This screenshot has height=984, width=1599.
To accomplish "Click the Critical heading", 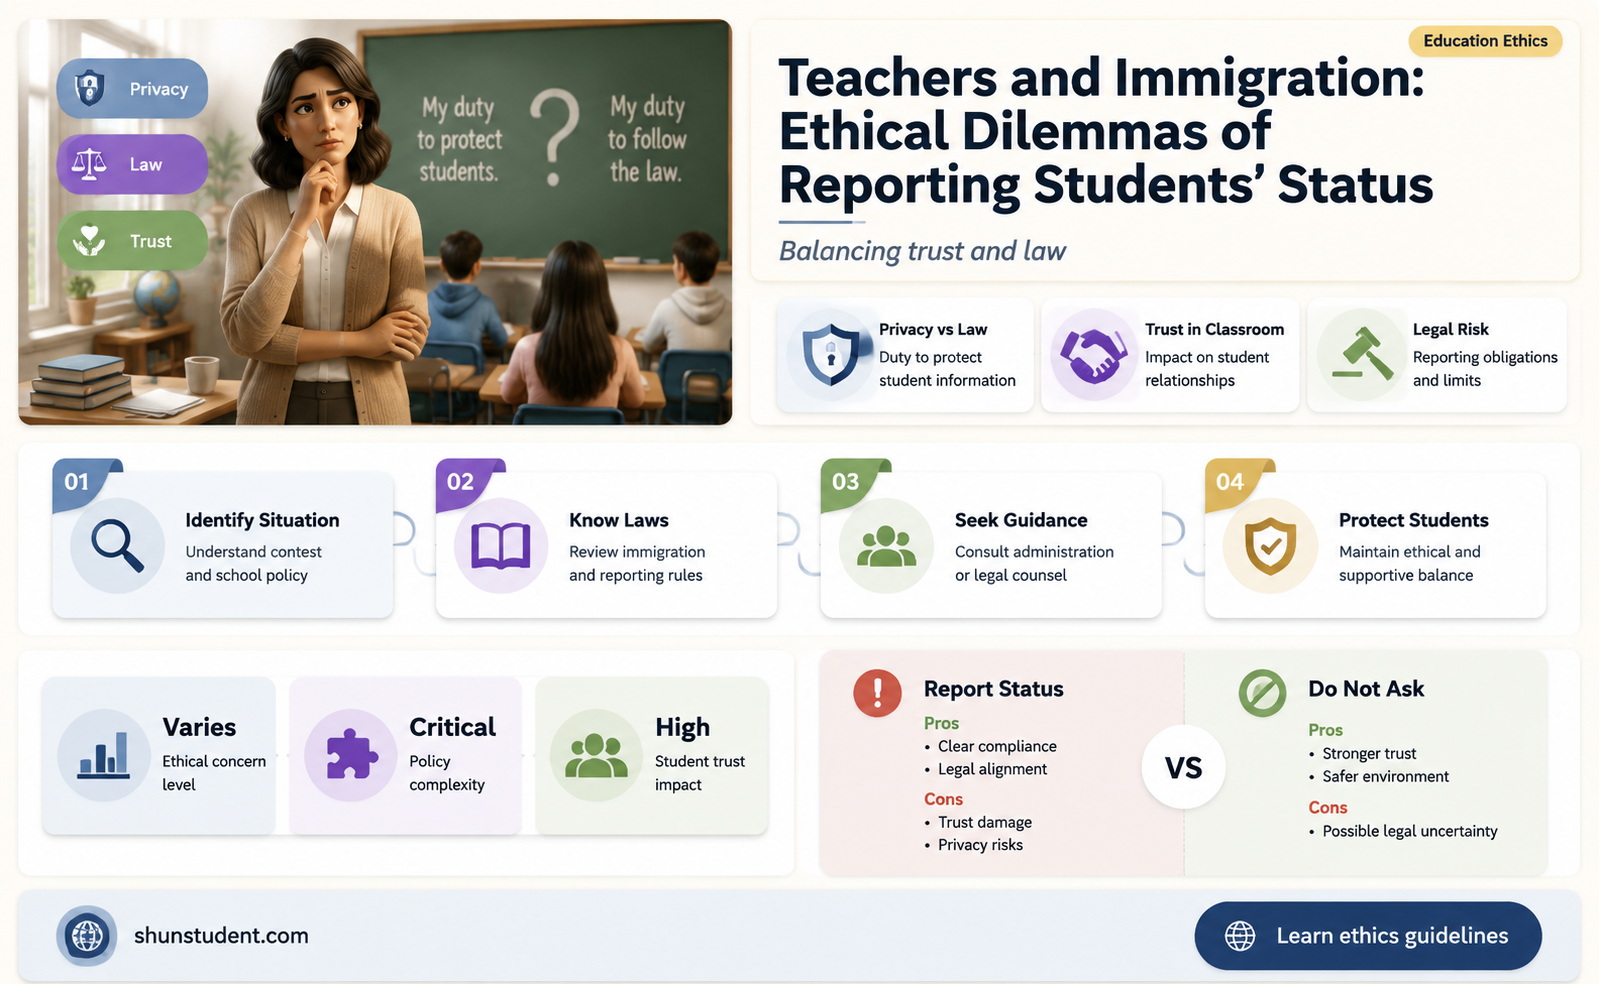I will [452, 727].
